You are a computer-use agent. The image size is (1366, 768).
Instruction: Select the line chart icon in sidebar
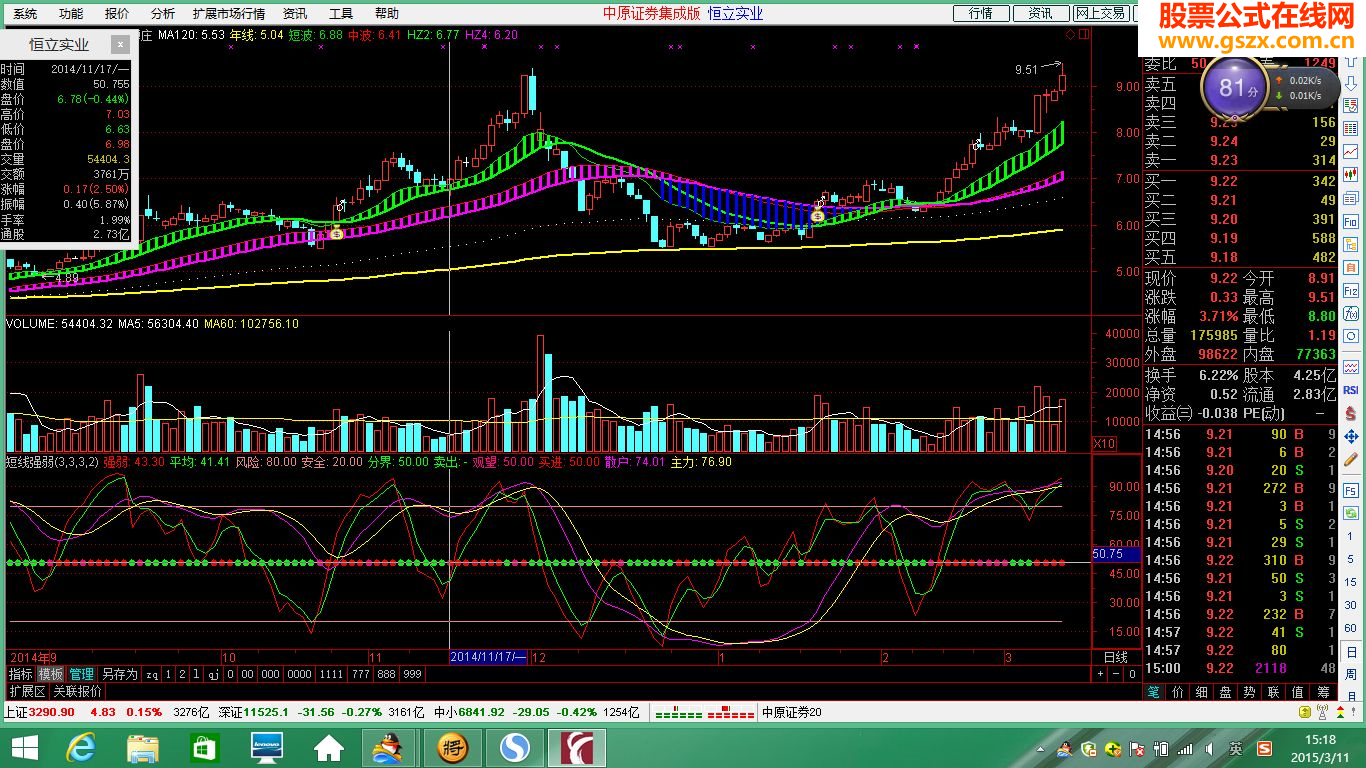pos(1352,151)
